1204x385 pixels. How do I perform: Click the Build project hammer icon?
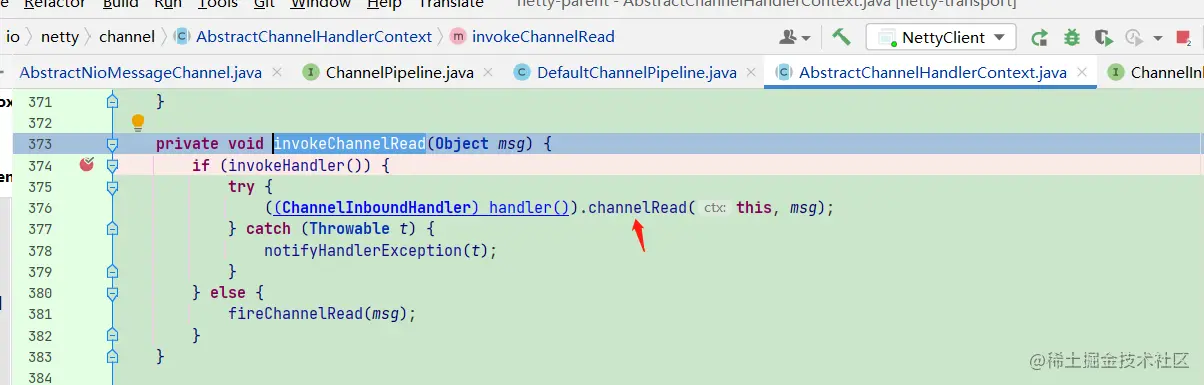click(841, 37)
